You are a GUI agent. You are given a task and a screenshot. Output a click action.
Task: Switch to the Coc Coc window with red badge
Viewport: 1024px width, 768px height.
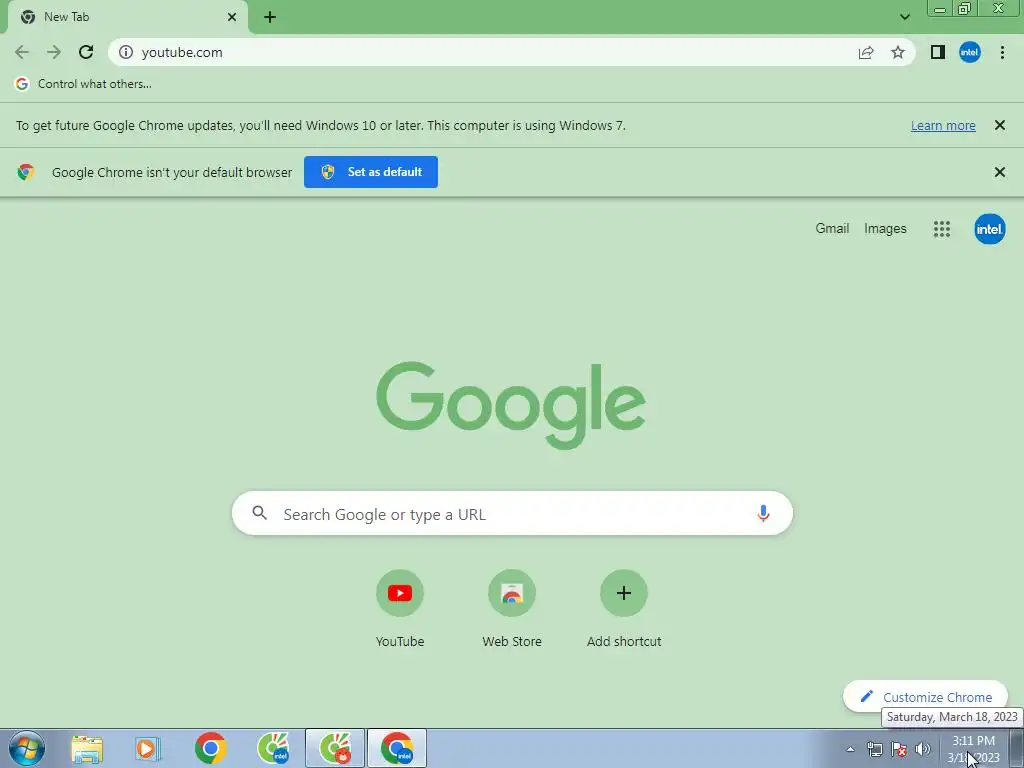335,748
